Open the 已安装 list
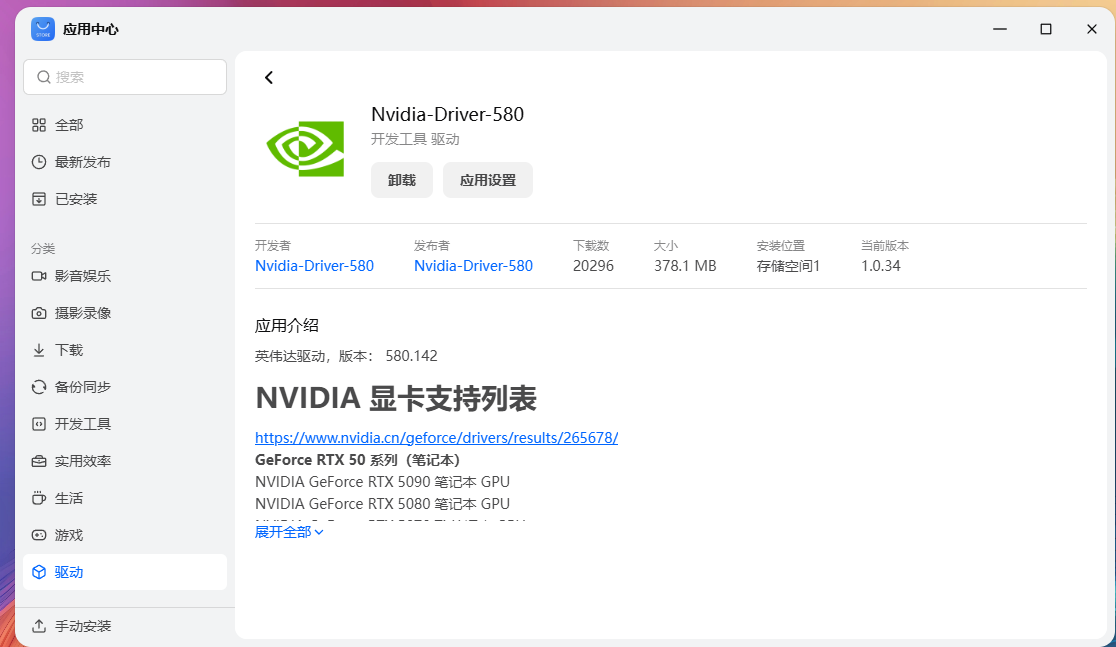This screenshot has width=1116, height=647. click(125, 199)
